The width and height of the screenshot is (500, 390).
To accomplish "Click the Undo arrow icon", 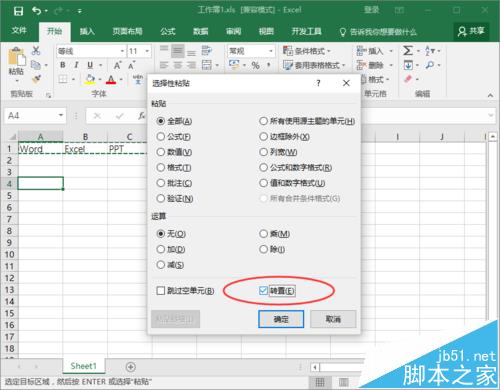I will point(36,11).
